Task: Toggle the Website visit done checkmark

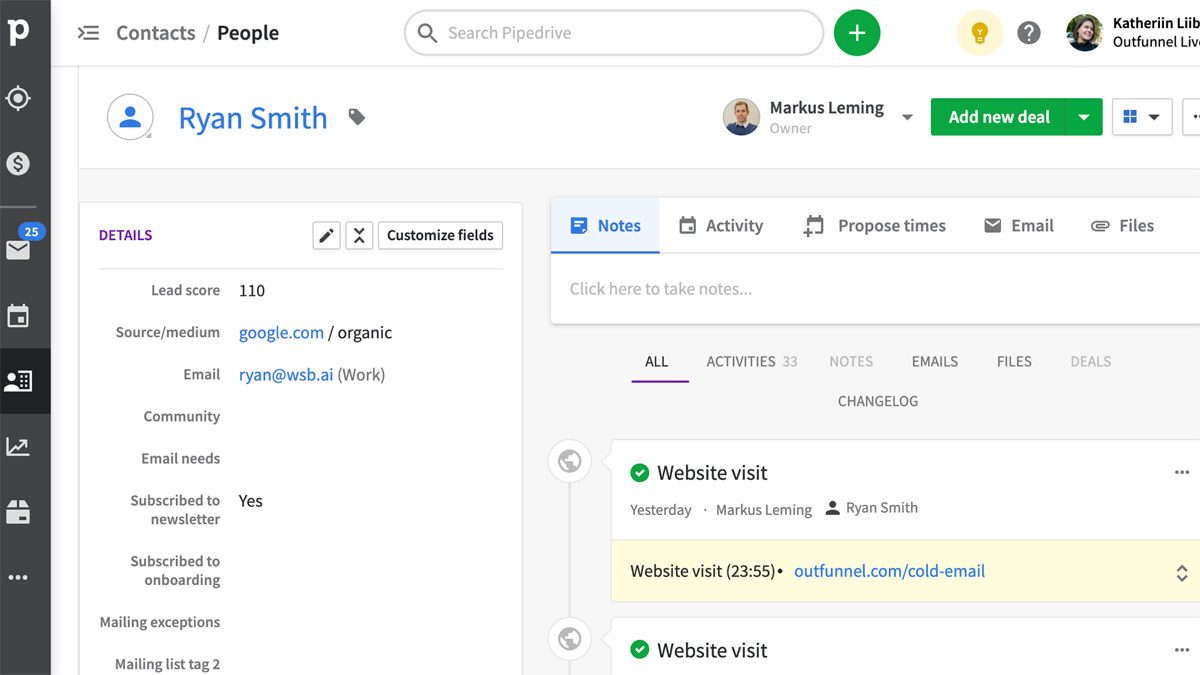Action: [639, 472]
